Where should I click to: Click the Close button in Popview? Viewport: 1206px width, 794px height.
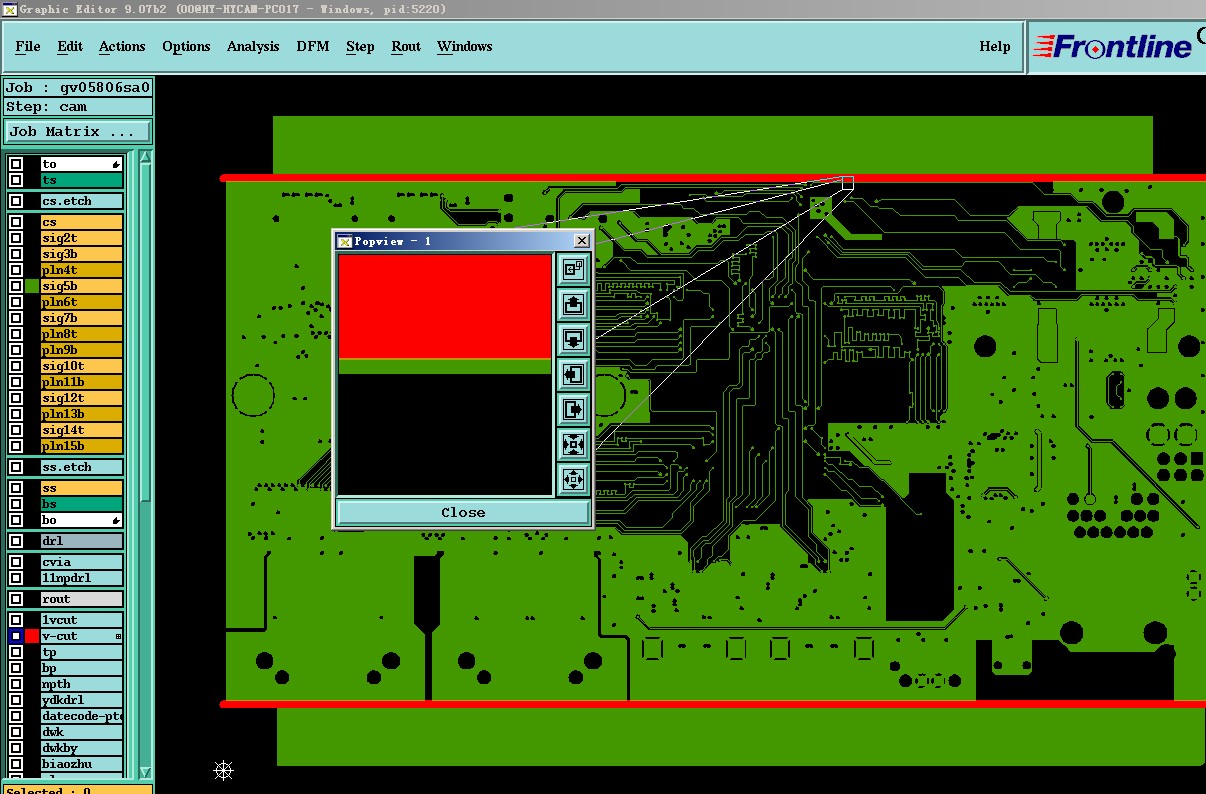tap(463, 512)
